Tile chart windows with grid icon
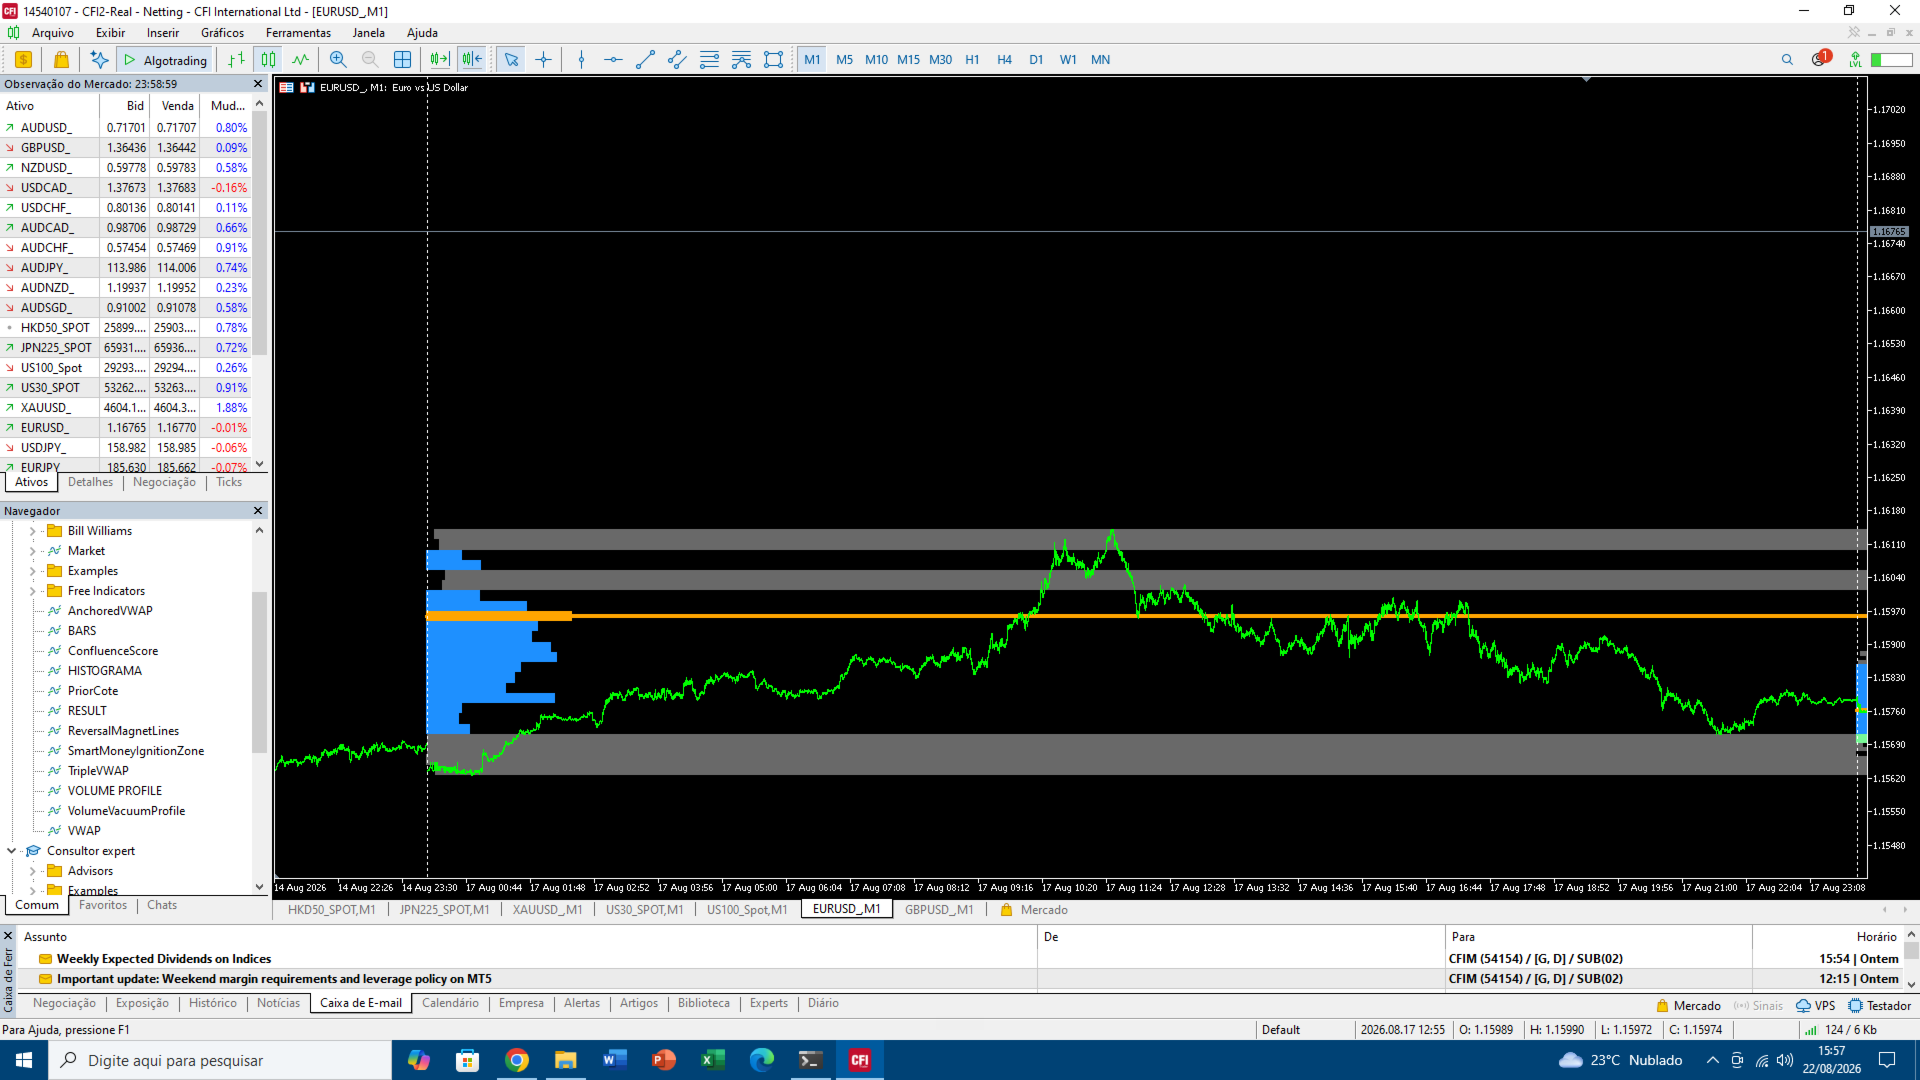The width and height of the screenshot is (1920, 1080). click(402, 60)
